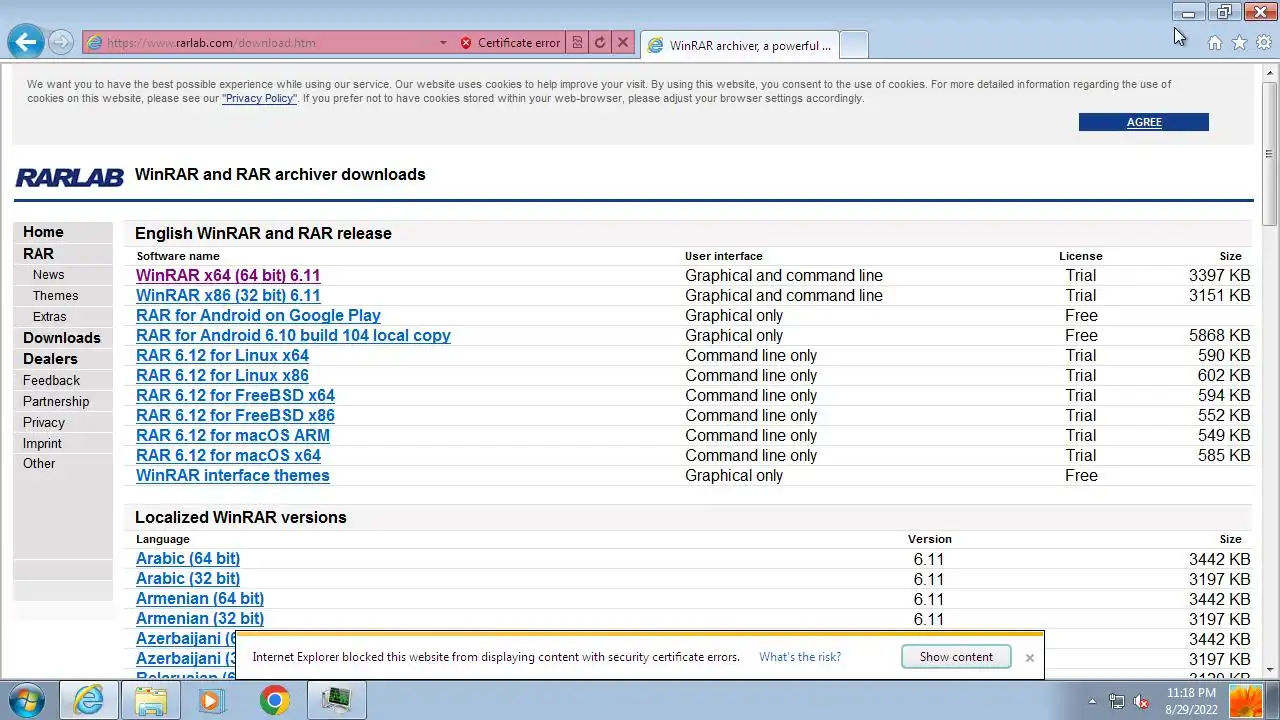
Task: Open News in the sidebar
Action: (x=48, y=275)
